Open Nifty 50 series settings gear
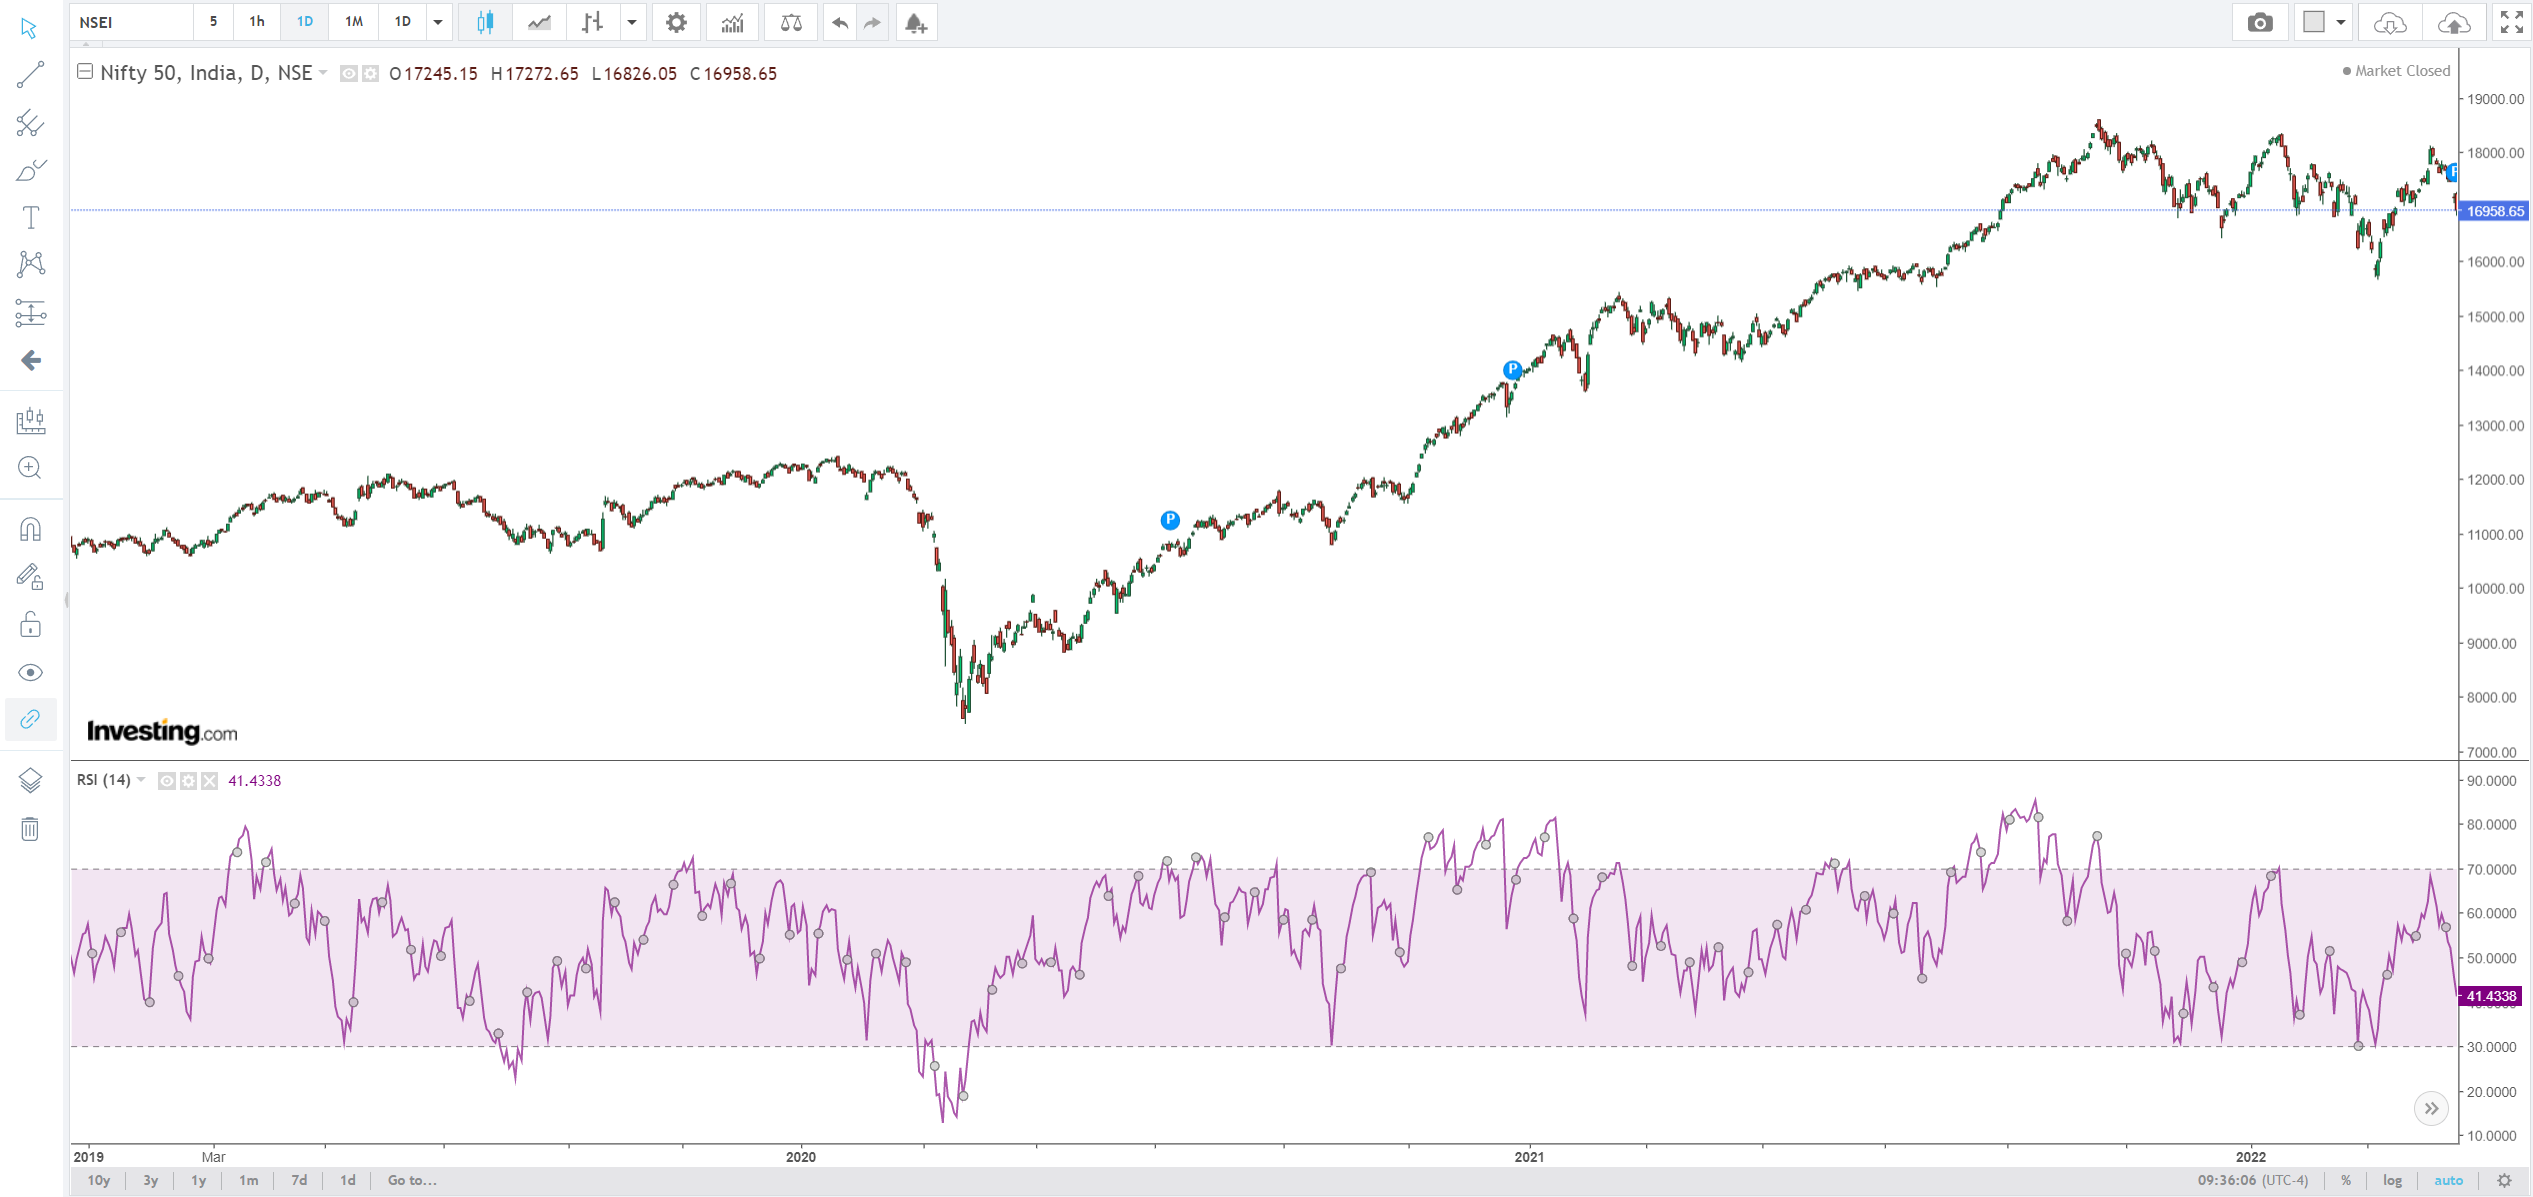The width and height of the screenshot is (2533, 1197). 370,73
